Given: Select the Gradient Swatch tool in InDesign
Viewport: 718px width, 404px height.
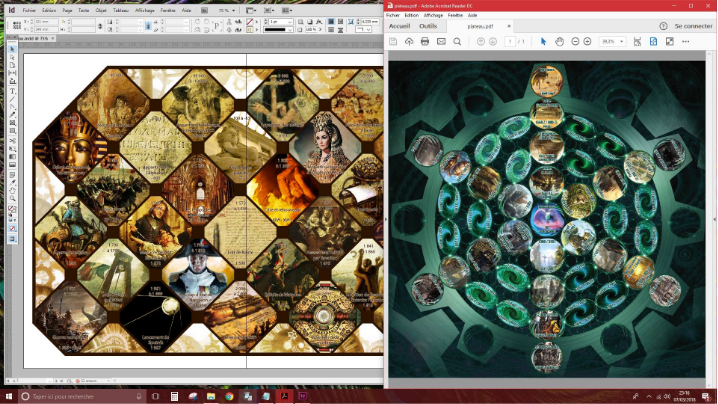Looking at the screenshot, I should (12, 156).
